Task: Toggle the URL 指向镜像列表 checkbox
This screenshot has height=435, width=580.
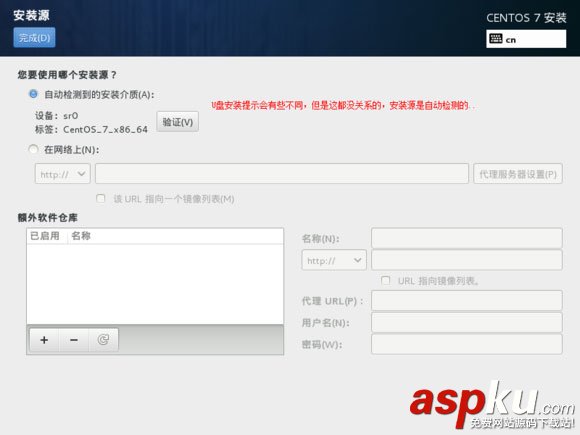Action: point(385,280)
